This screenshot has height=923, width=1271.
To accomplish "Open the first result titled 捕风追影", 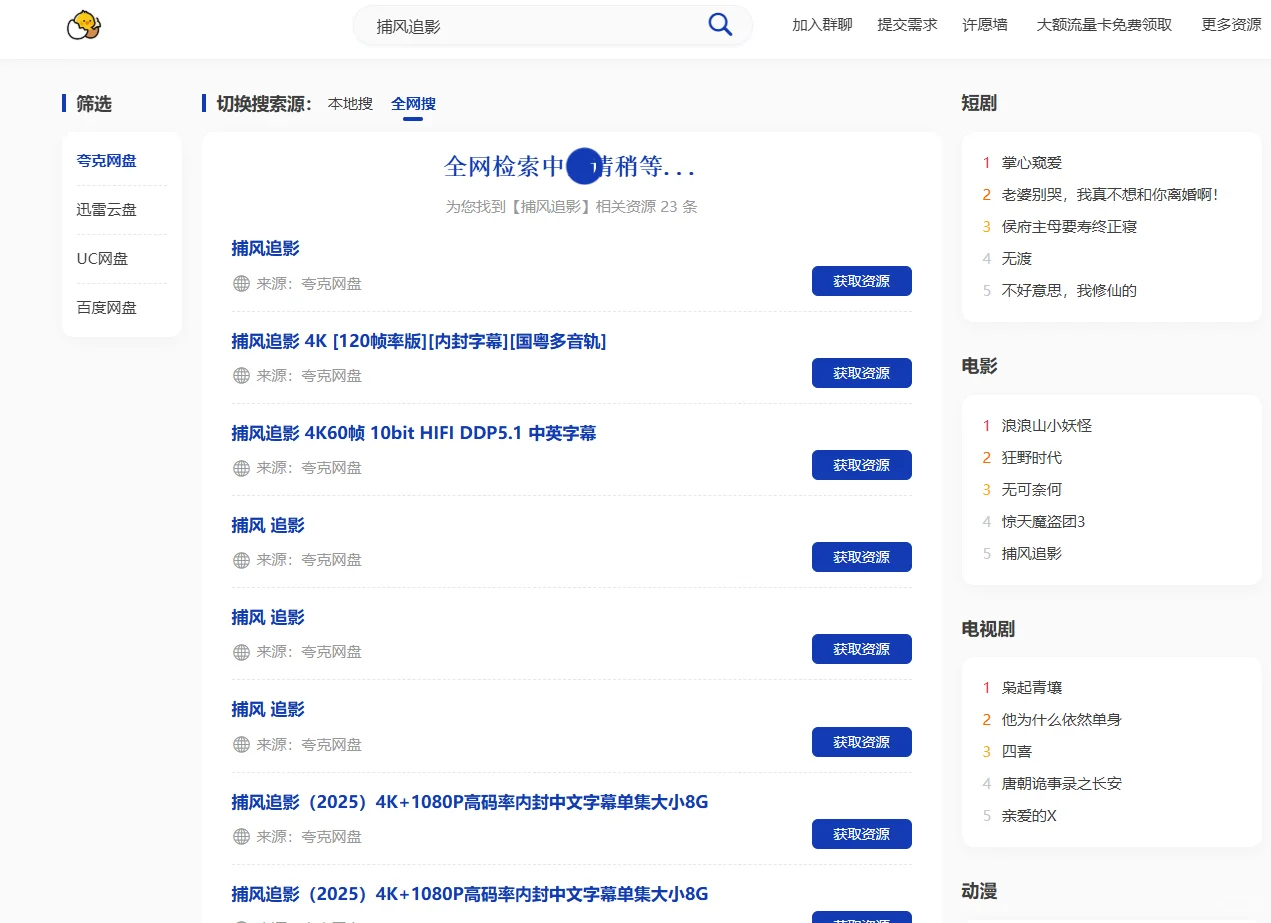I will coord(265,248).
